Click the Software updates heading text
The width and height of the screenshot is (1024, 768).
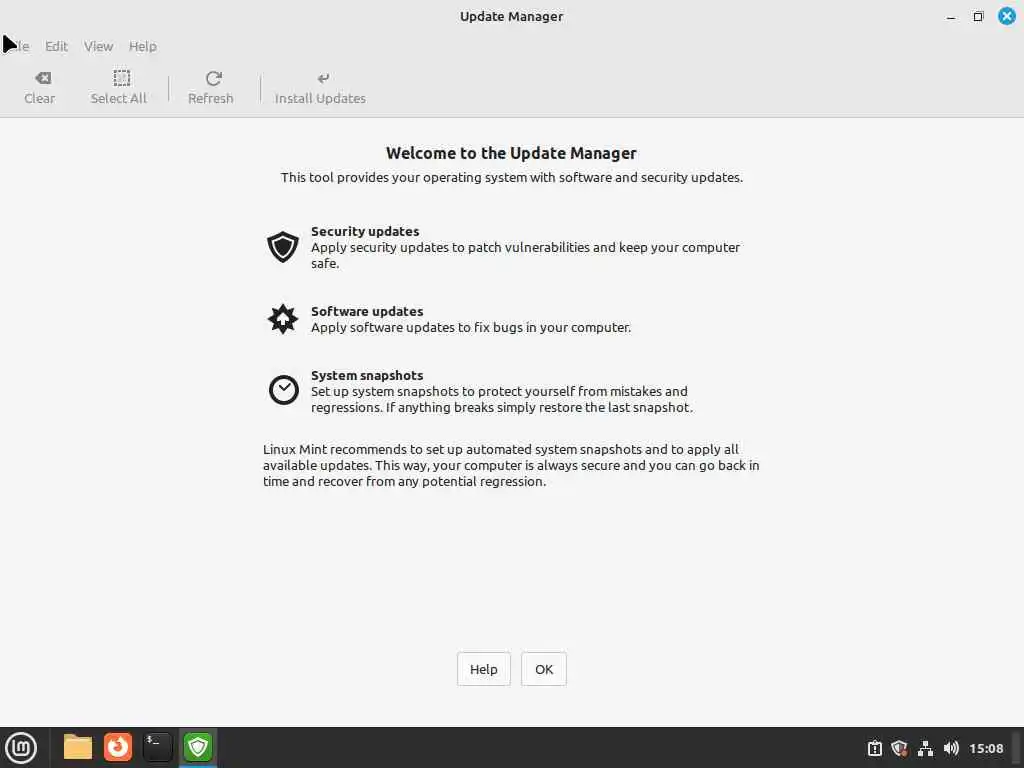click(x=367, y=312)
